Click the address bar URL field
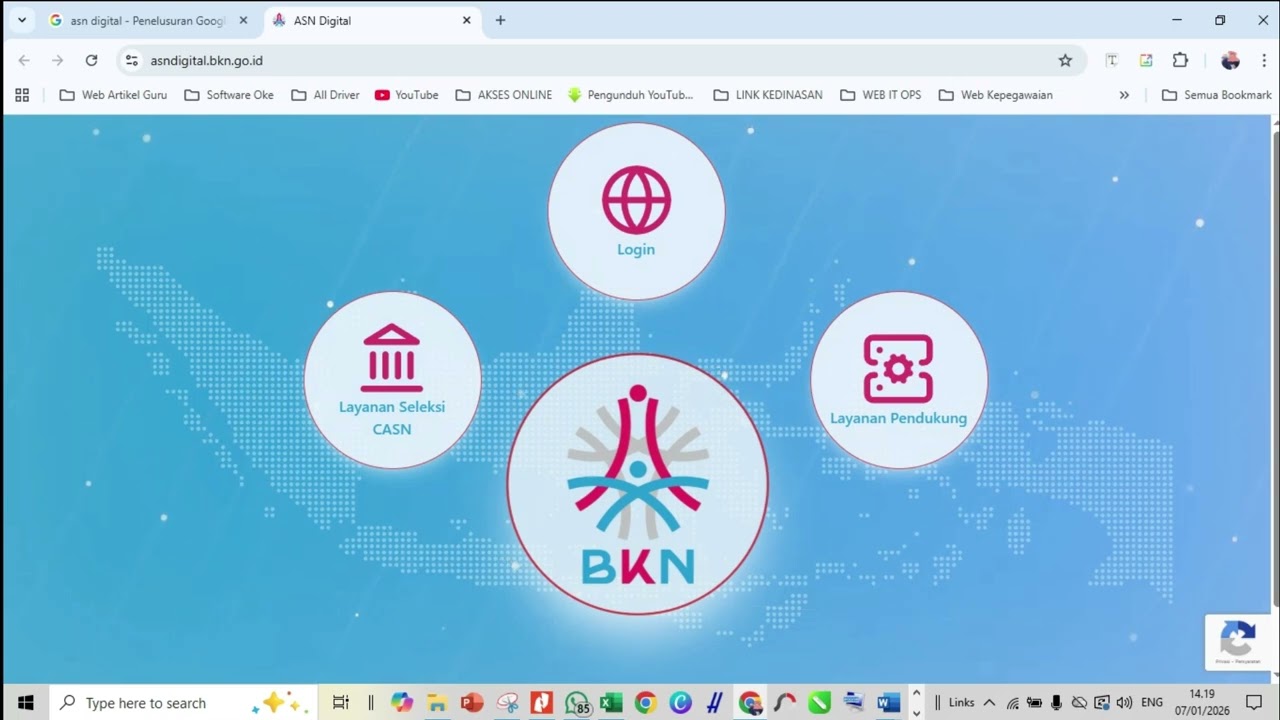The image size is (1280, 720). pos(600,60)
